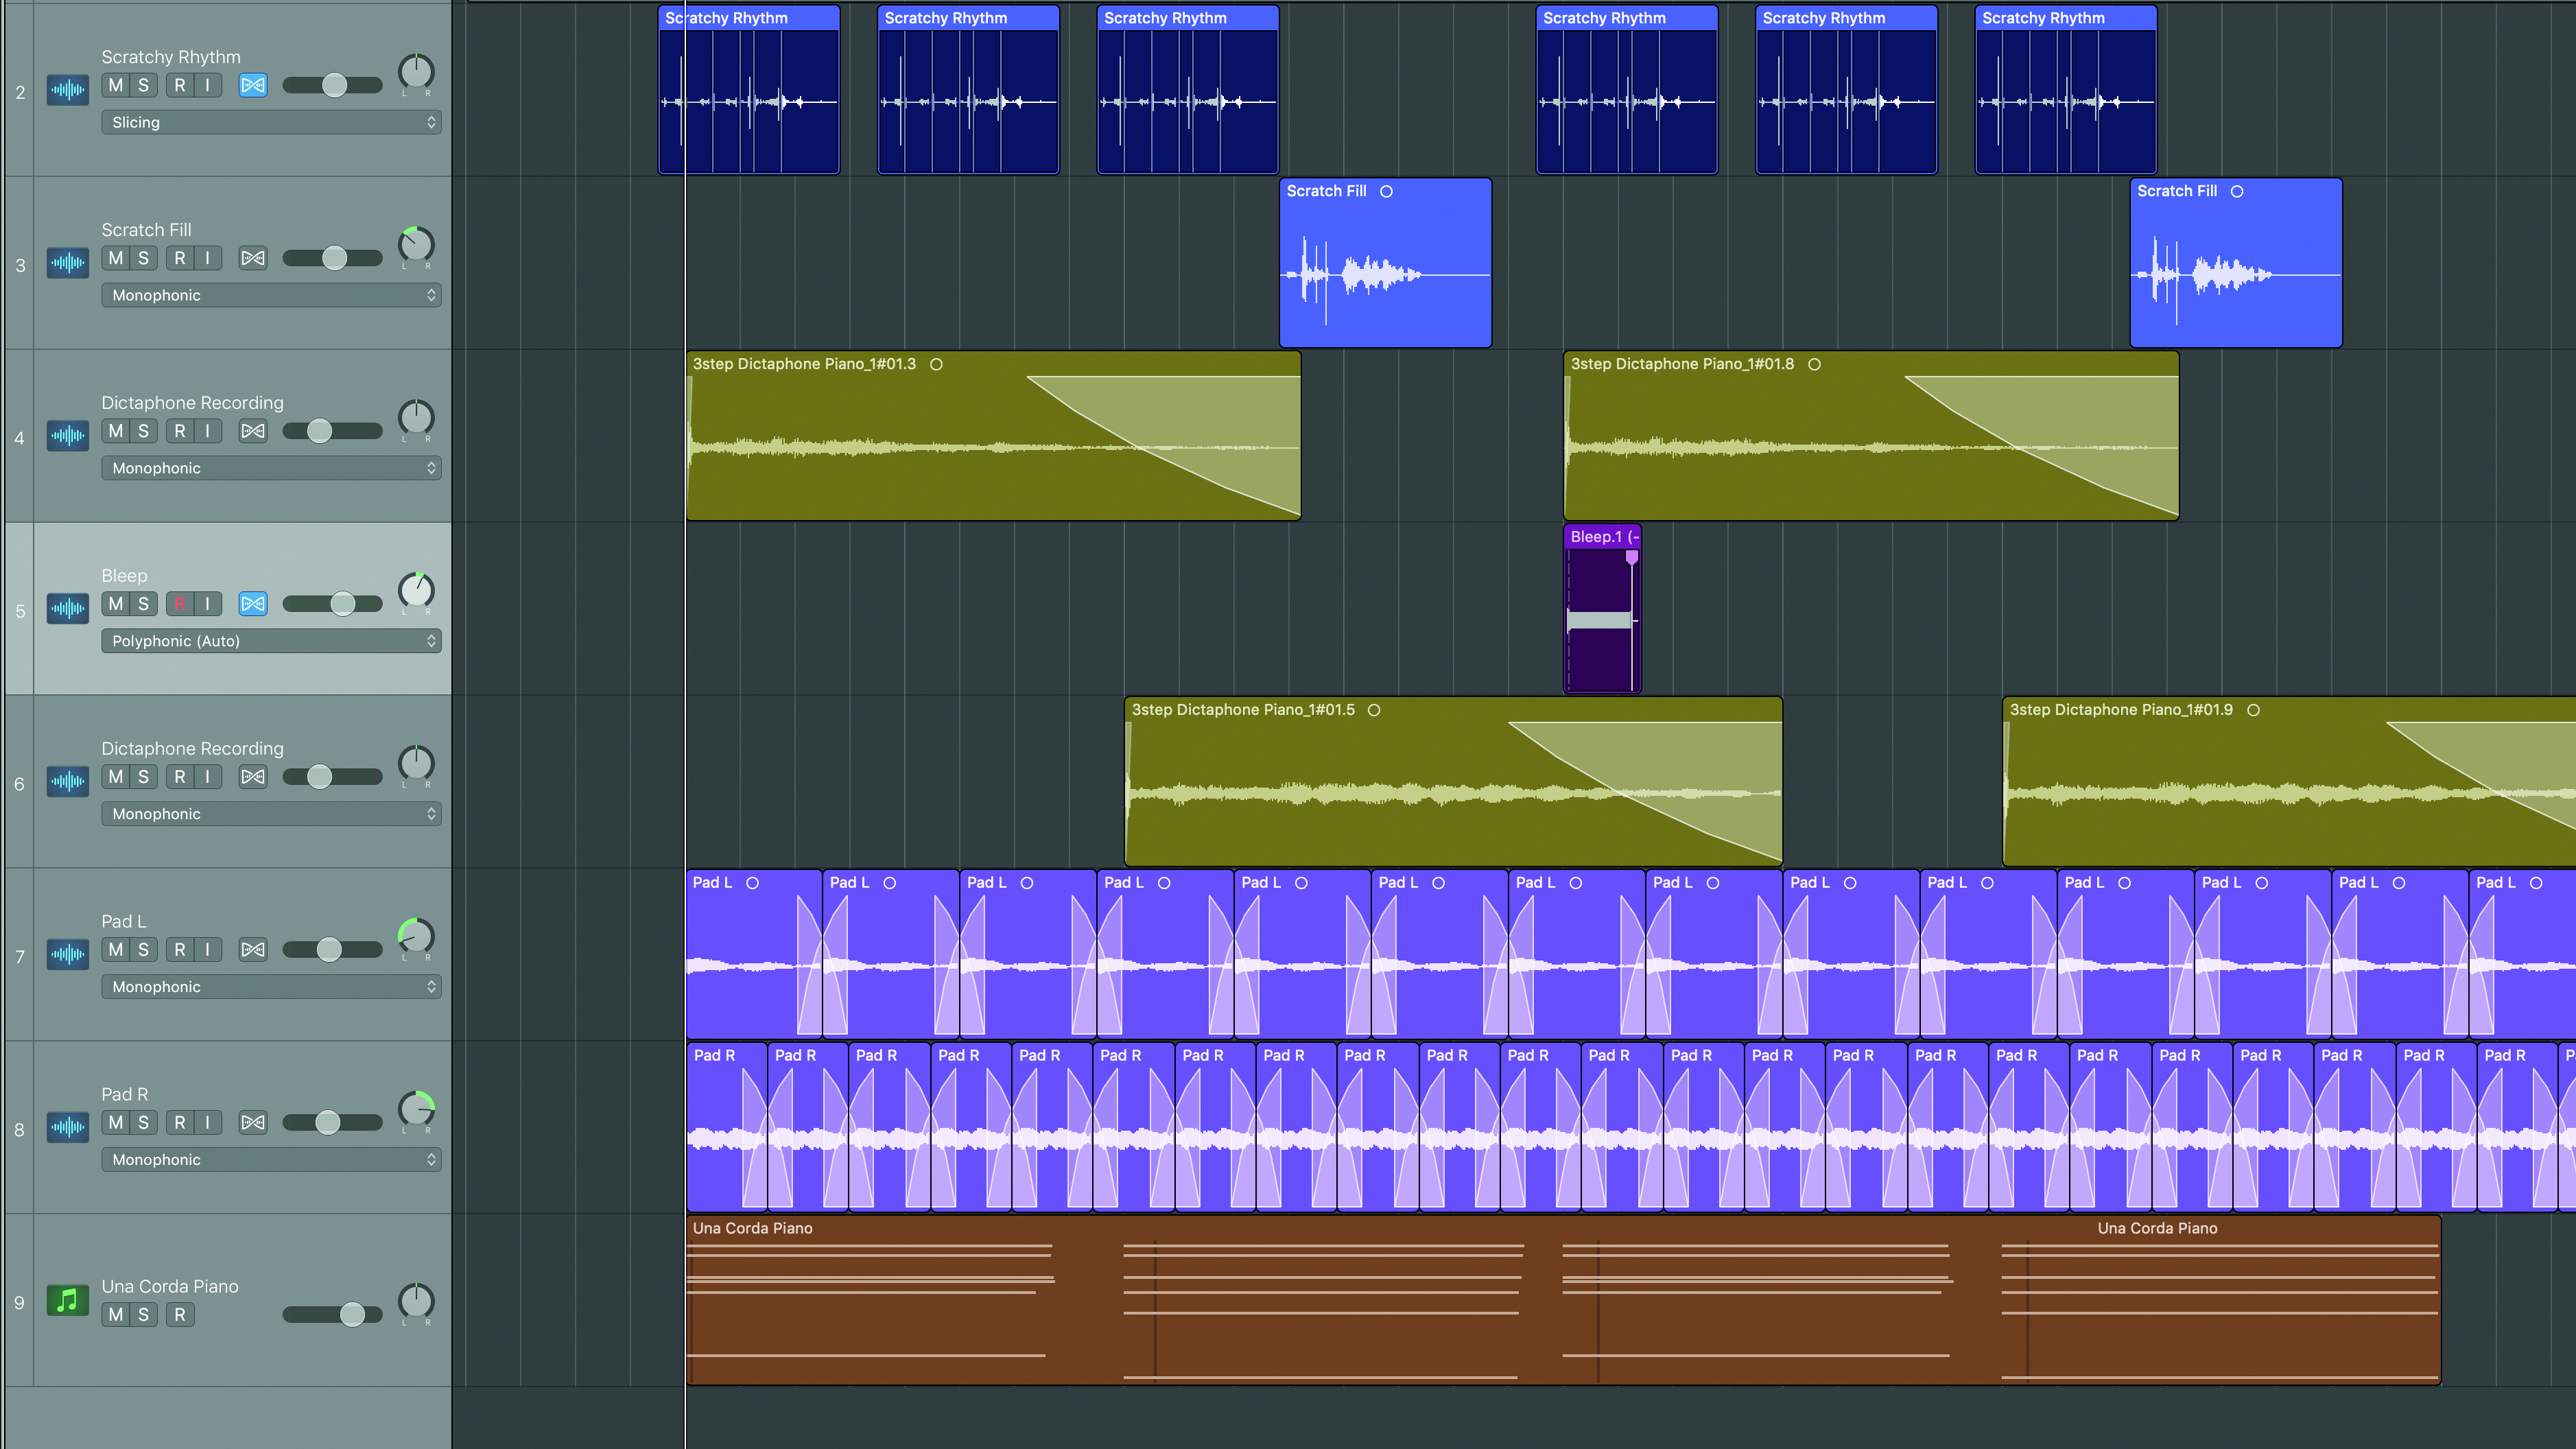Enable Flex on Pad L track
The image size is (2576, 1449).
tap(253, 950)
